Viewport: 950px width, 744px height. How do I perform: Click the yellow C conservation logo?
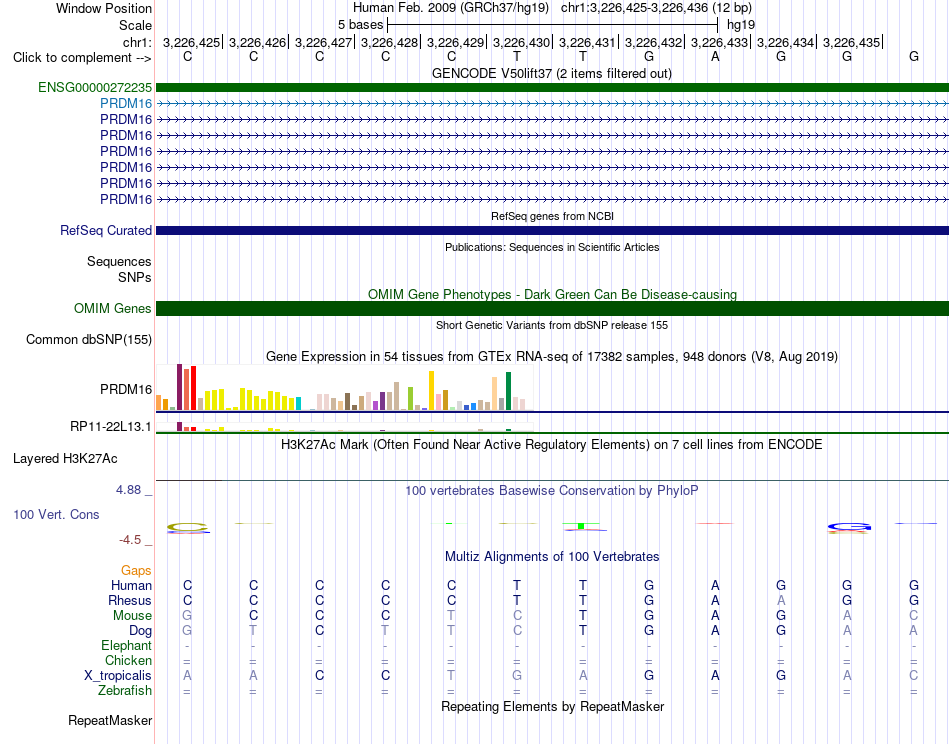(188, 528)
